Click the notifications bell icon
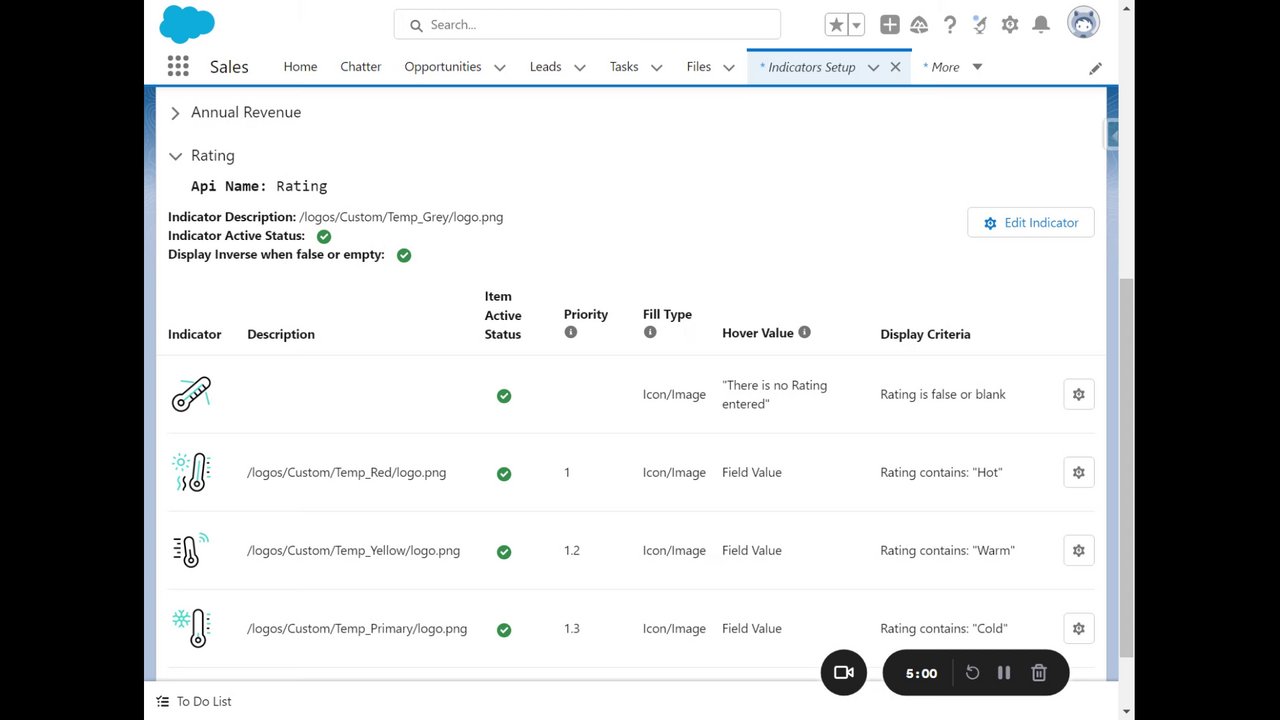Viewport: 1280px width, 720px height. [x=1041, y=25]
